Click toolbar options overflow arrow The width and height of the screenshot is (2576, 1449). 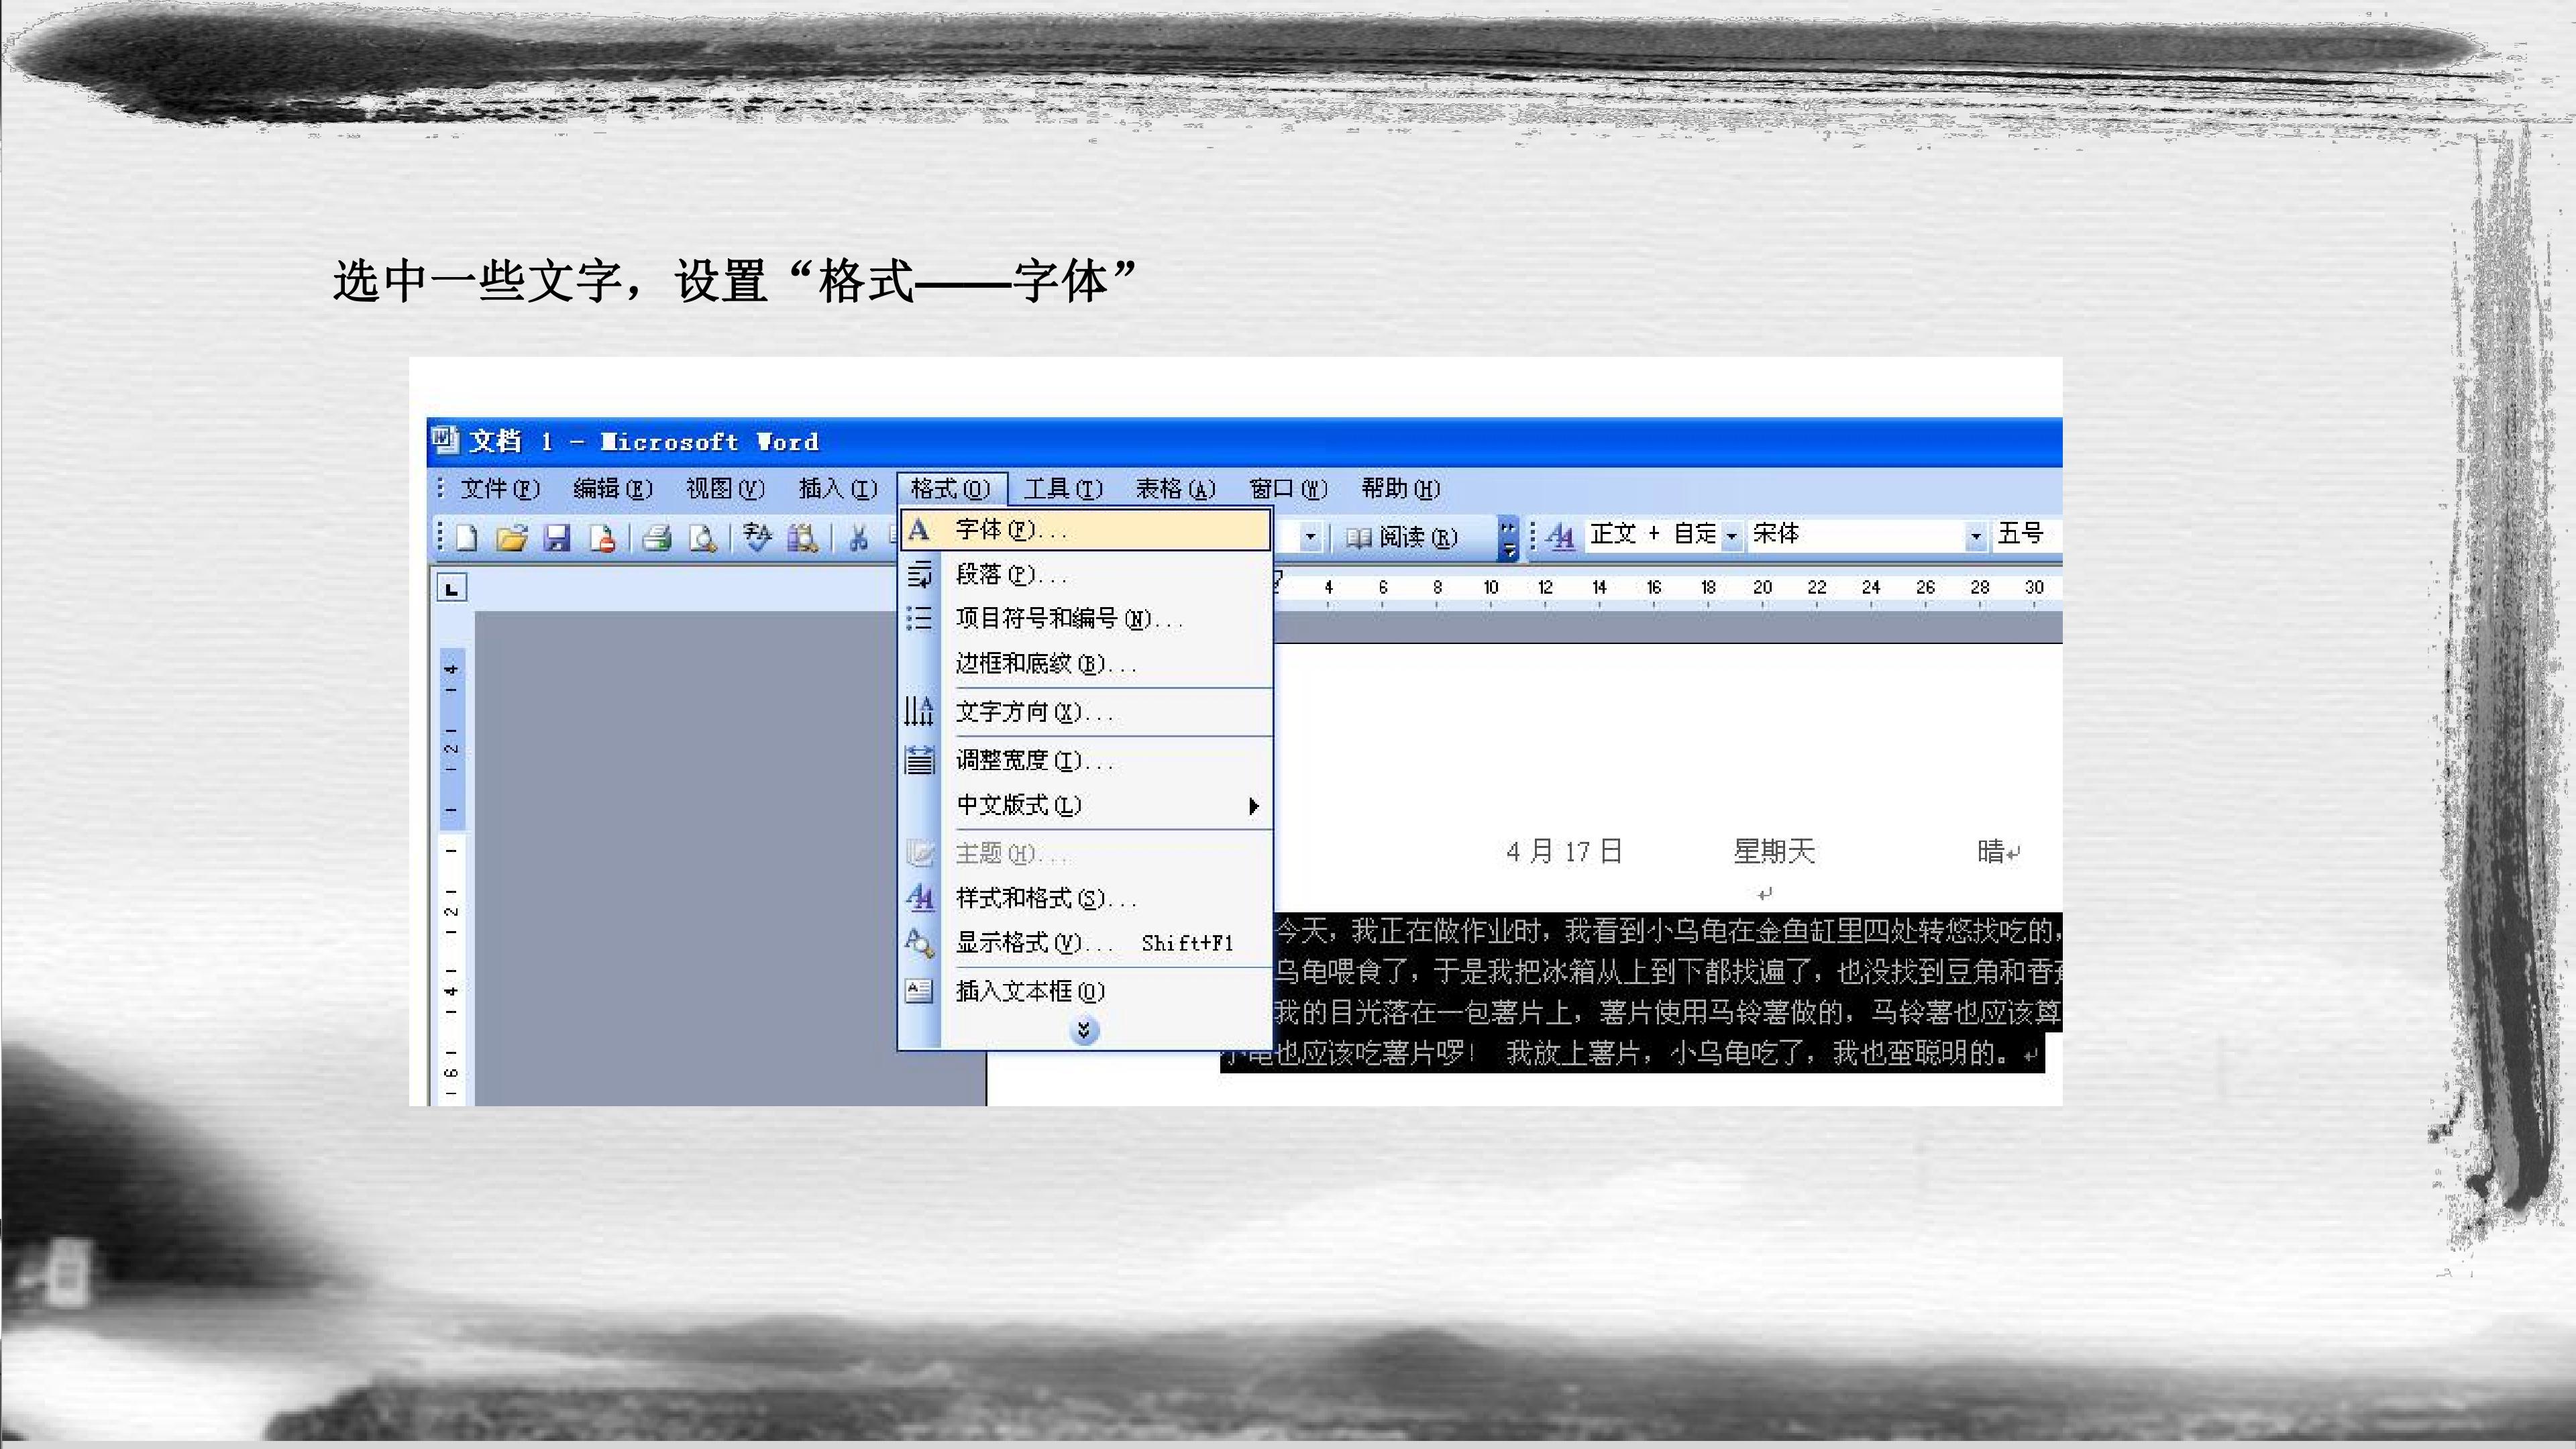tap(1509, 538)
